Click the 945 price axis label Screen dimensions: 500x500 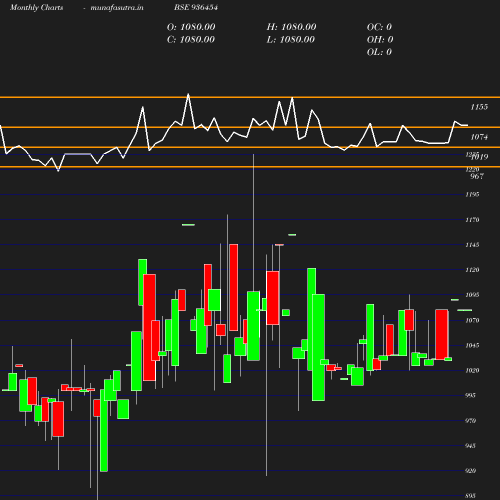[x=470, y=446]
